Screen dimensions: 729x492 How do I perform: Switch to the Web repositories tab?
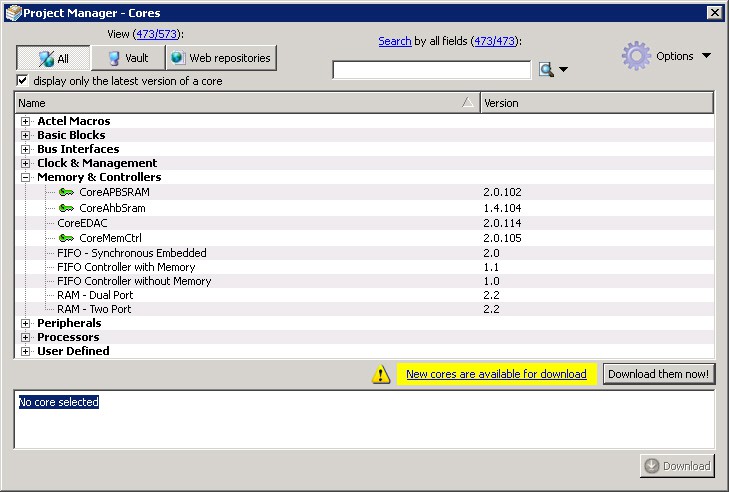[x=221, y=58]
